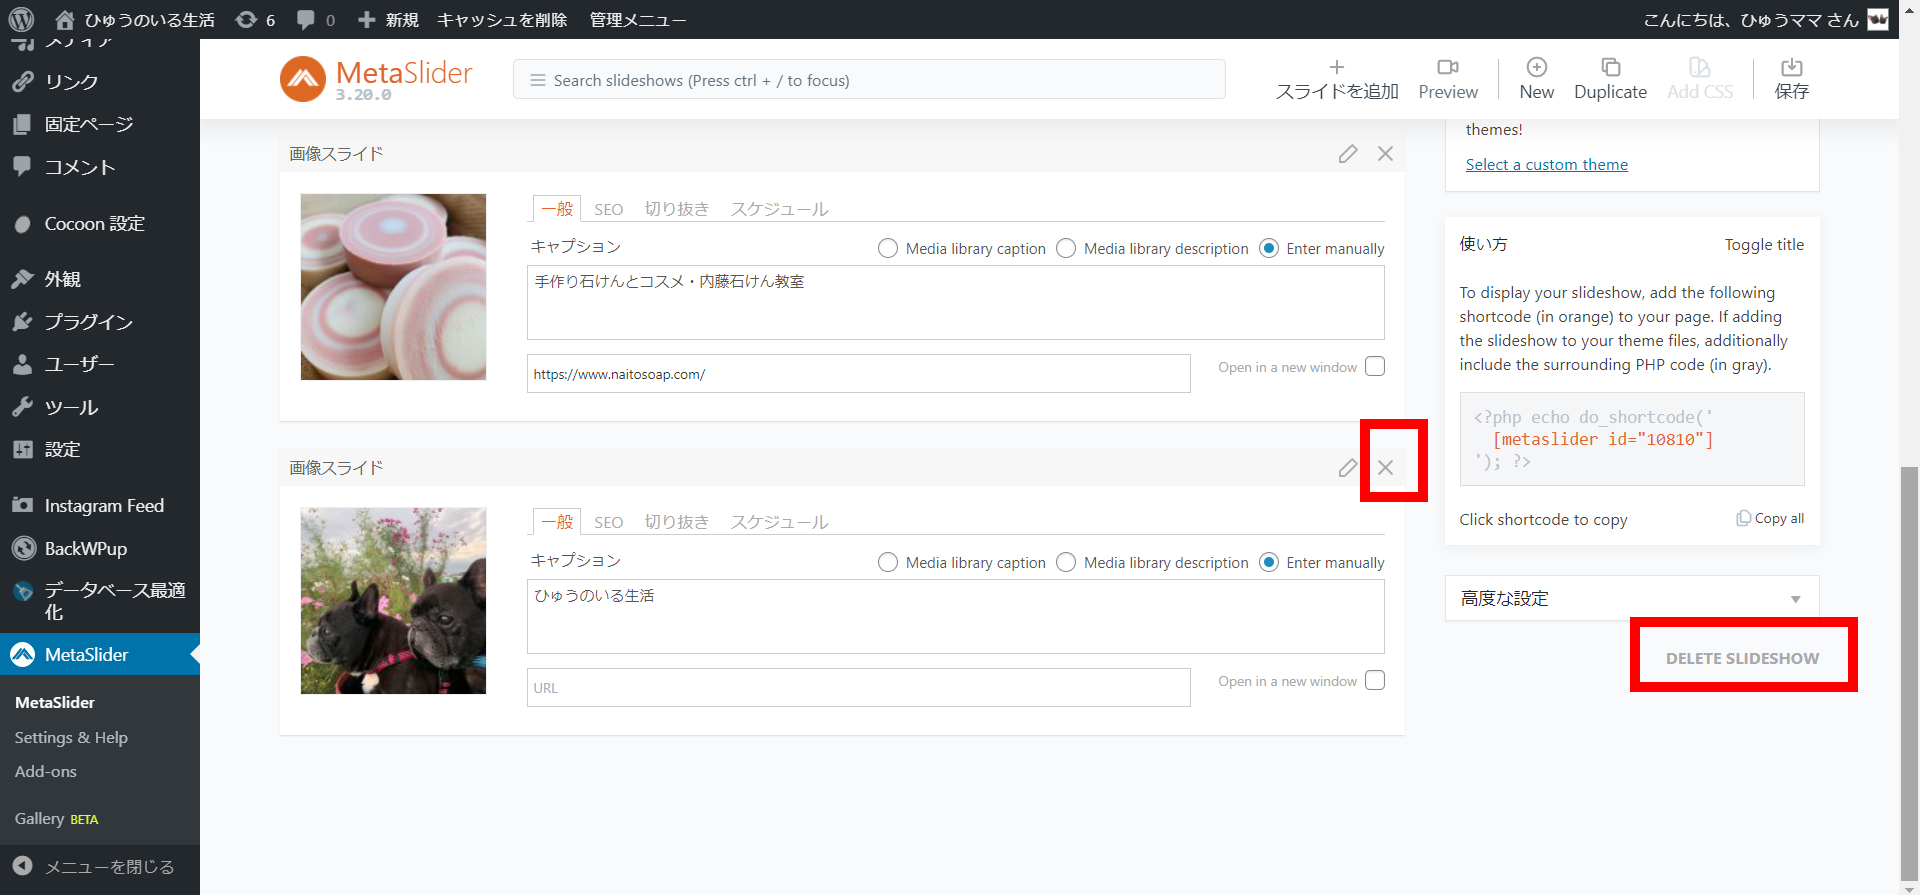Click the 保存 save icon

(1791, 68)
